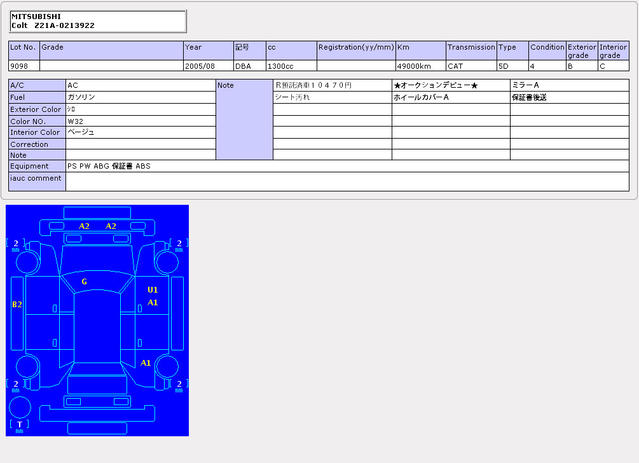Click the spare tire T marker

19,424
